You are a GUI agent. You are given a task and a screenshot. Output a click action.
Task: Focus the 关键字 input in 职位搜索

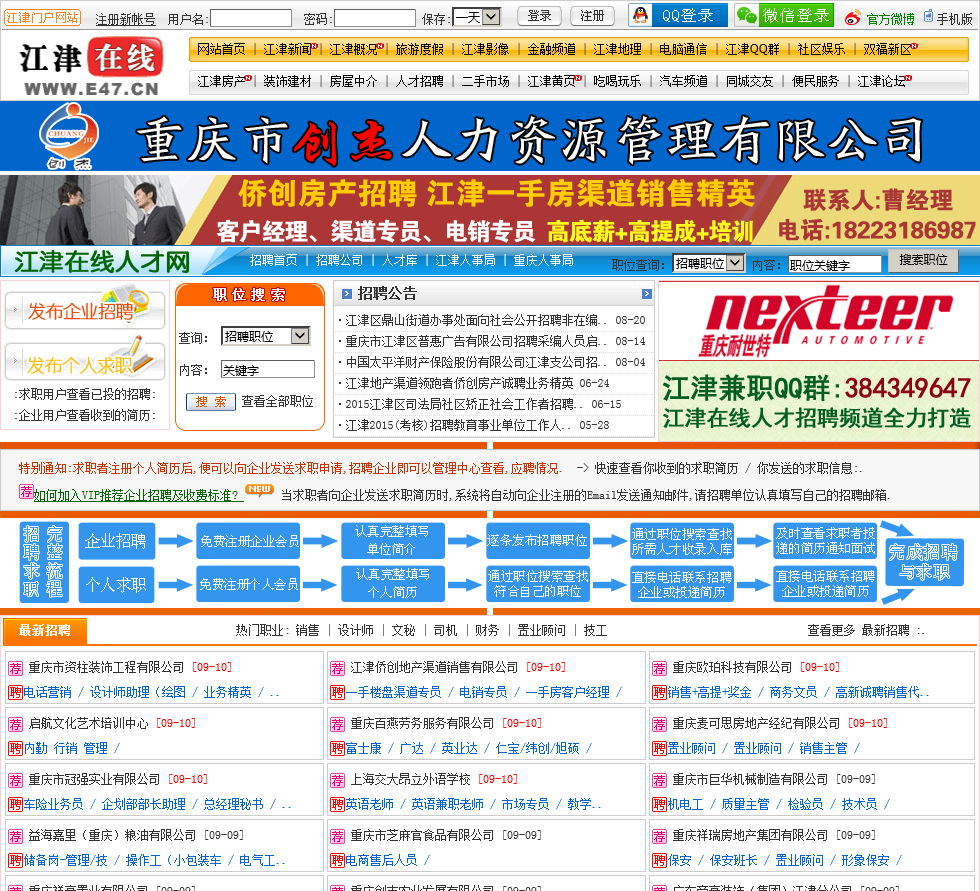268,369
